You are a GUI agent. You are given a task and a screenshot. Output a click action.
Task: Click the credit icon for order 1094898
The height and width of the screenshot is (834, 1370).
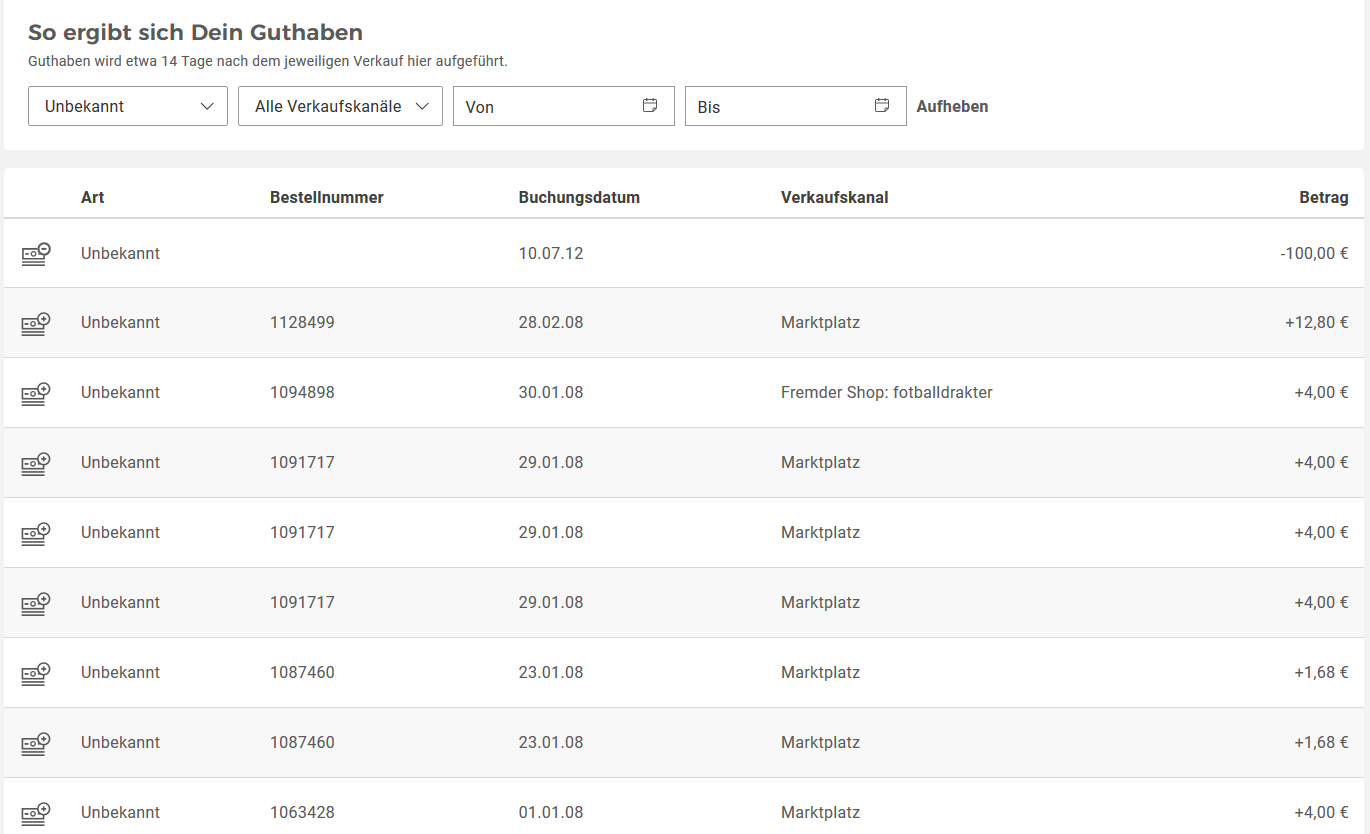36,393
